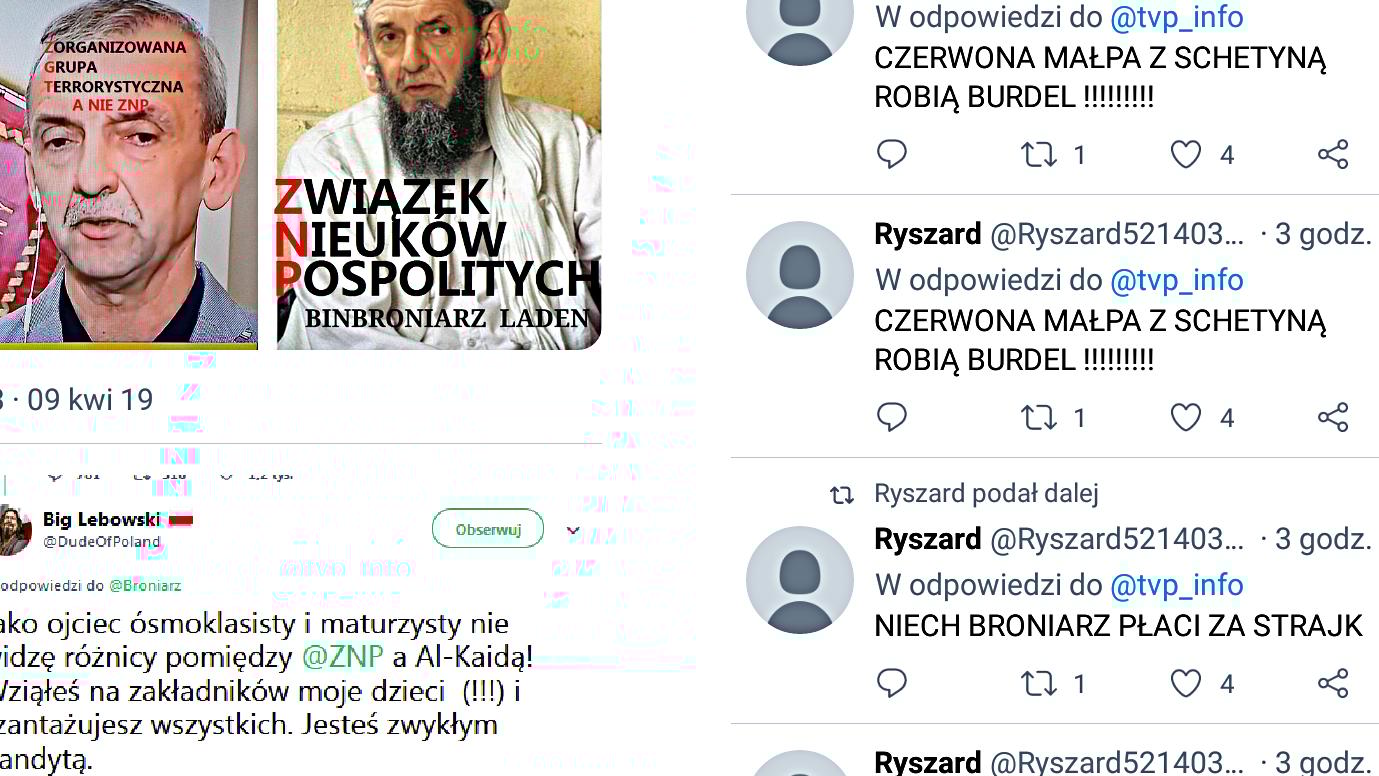This screenshot has height=776, width=1379.
Task: Open the @tvp_info link above NIECH BRONIARZ tweet
Action: tap(1177, 584)
